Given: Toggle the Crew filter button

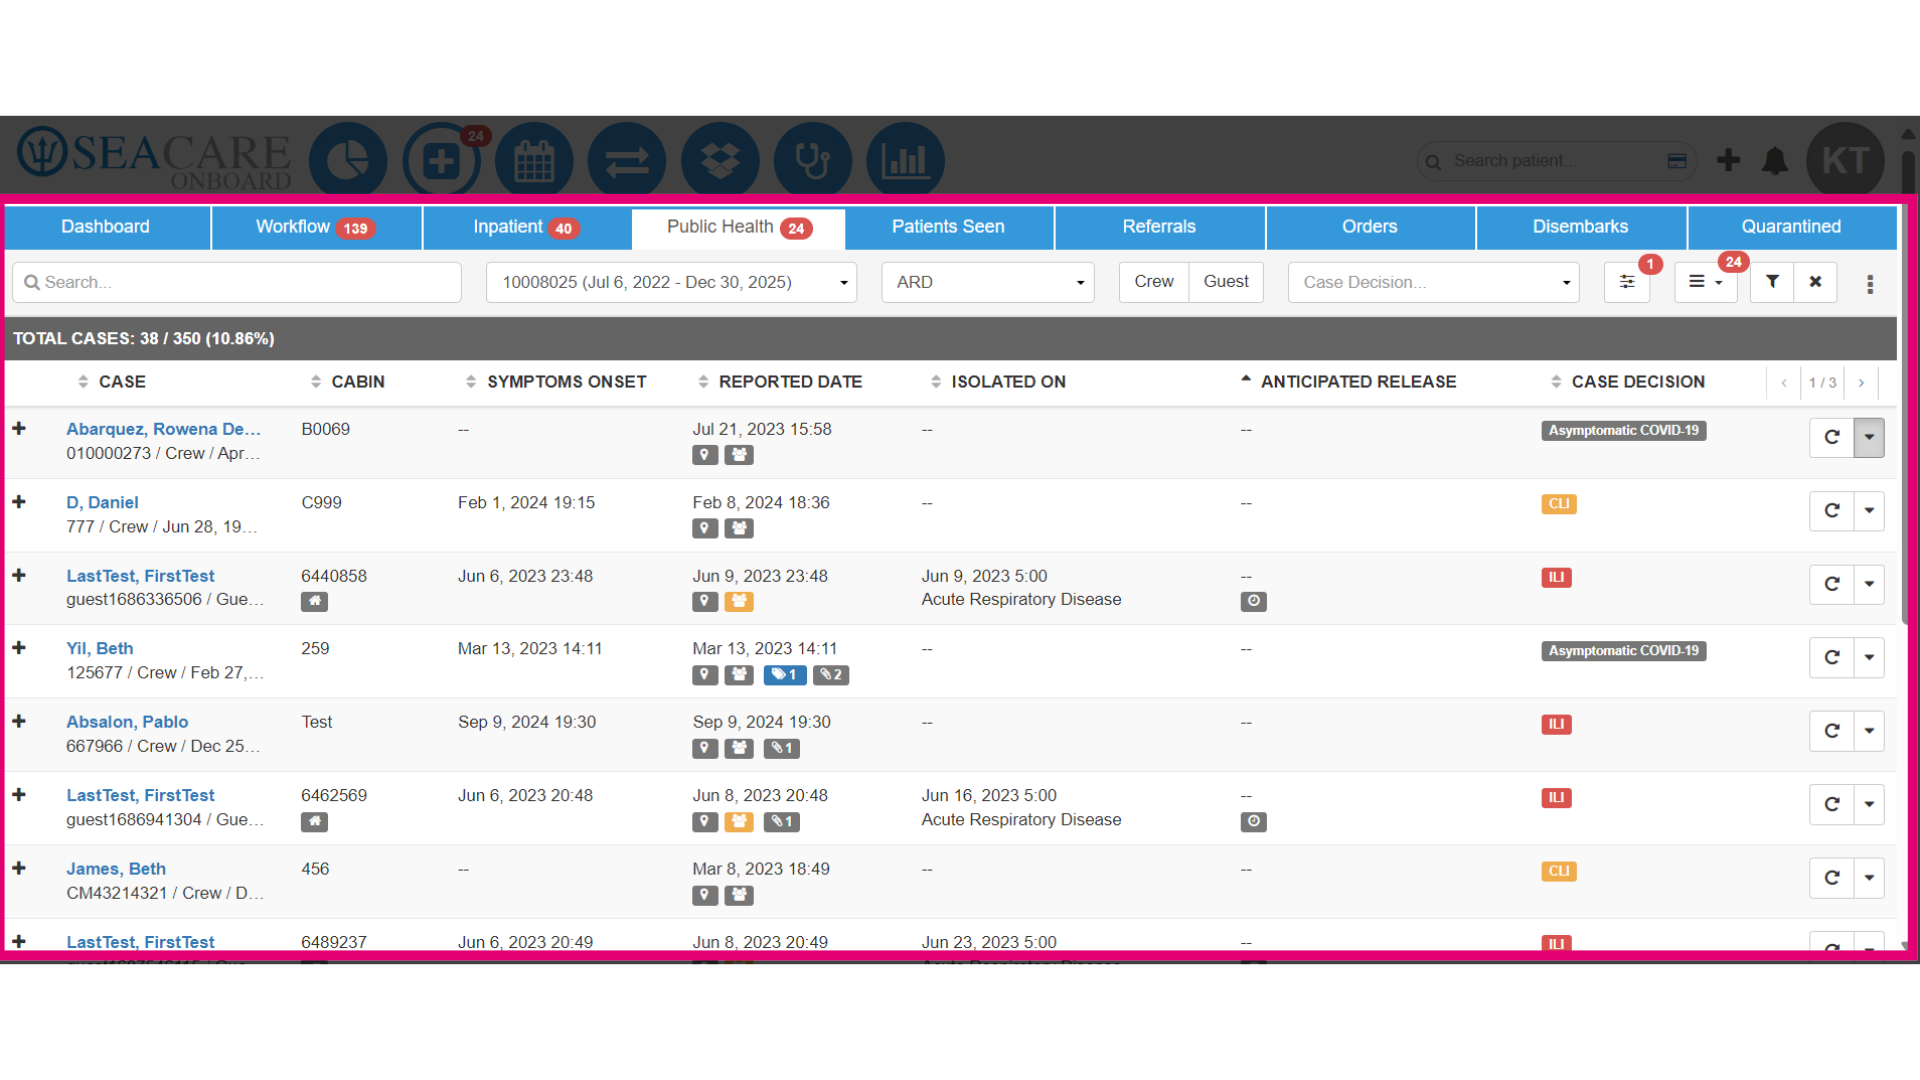Looking at the screenshot, I should pyautogui.click(x=1154, y=282).
